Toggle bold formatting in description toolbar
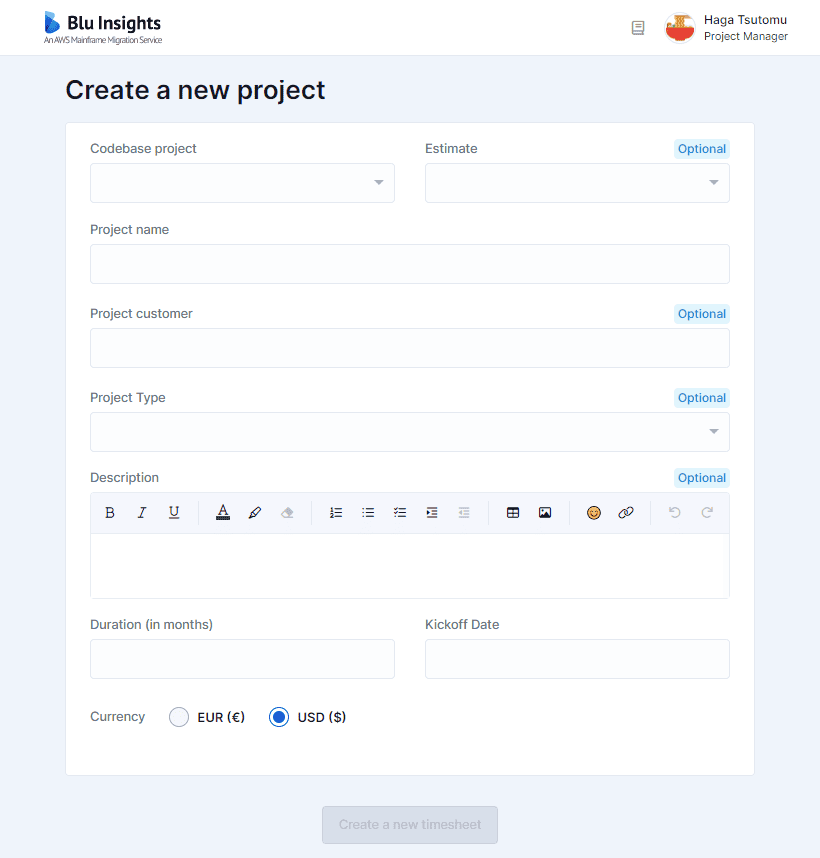Image resolution: width=820 pixels, height=858 pixels. coord(109,513)
